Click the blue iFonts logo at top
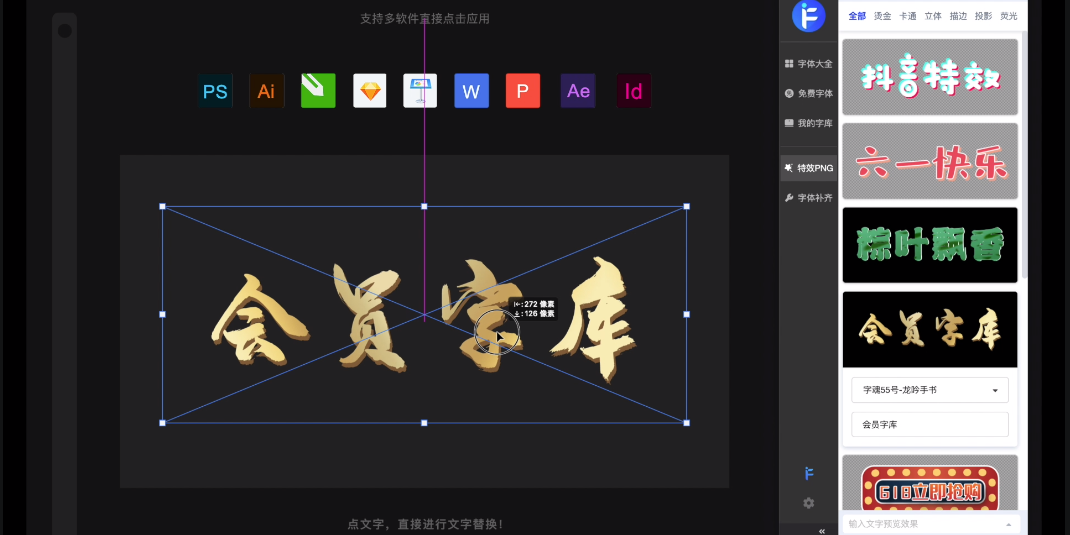The image size is (1070, 535). [809, 15]
